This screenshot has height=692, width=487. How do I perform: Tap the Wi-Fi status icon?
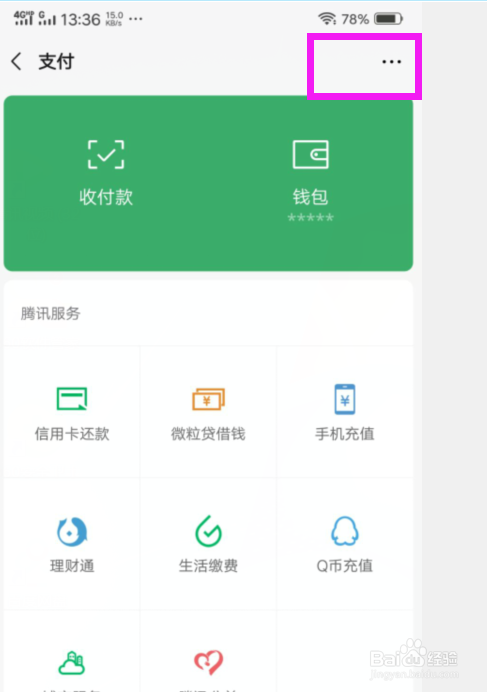(x=327, y=19)
